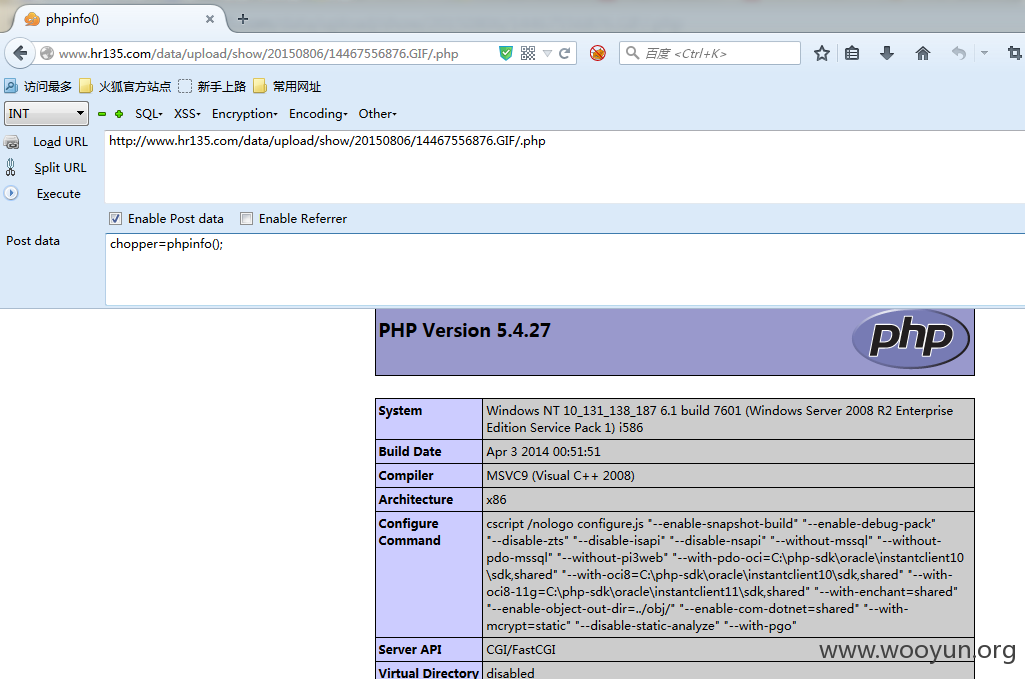The image size is (1025, 679).
Task: Click the PHP logo image
Action: coord(911,339)
